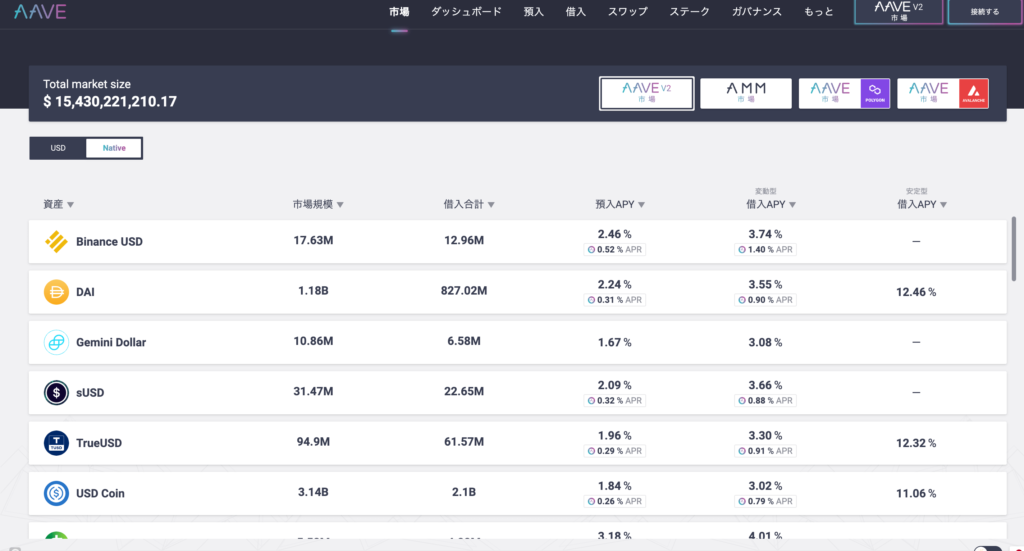The width and height of the screenshot is (1024, 551).
Task: Click incentive icon beside USD Coin 0.26% APR
Action: pos(591,501)
